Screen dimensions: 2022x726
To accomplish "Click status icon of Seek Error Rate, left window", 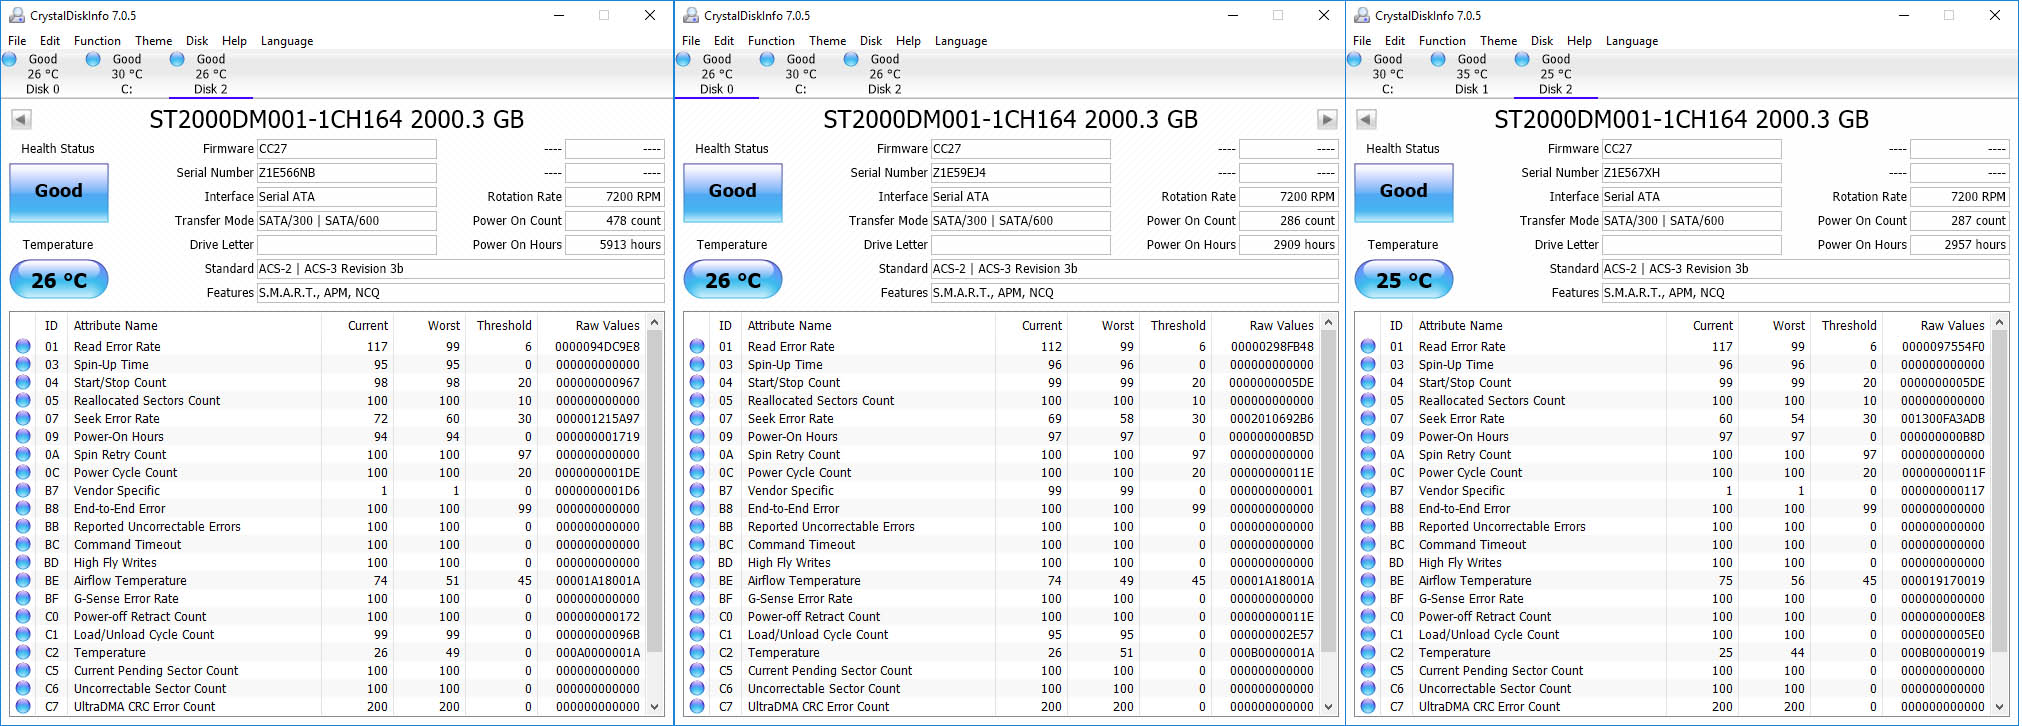I will coord(23,418).
